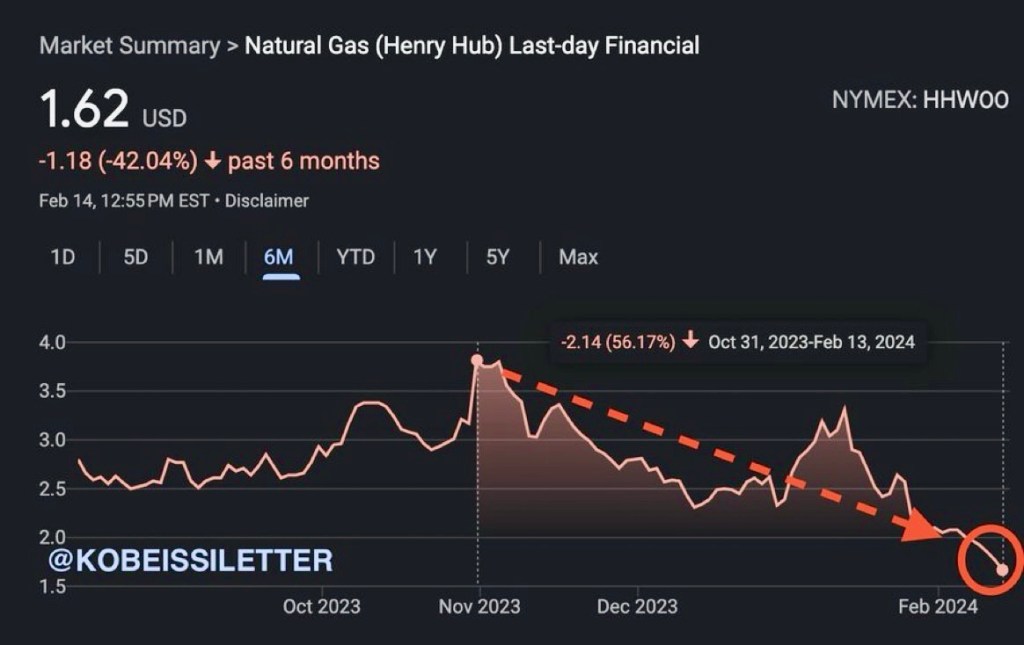Screen dimensions: 1024x645
Task: Click the NYMEX: HHW00 ticker label
Action: (x=920, y=100)
